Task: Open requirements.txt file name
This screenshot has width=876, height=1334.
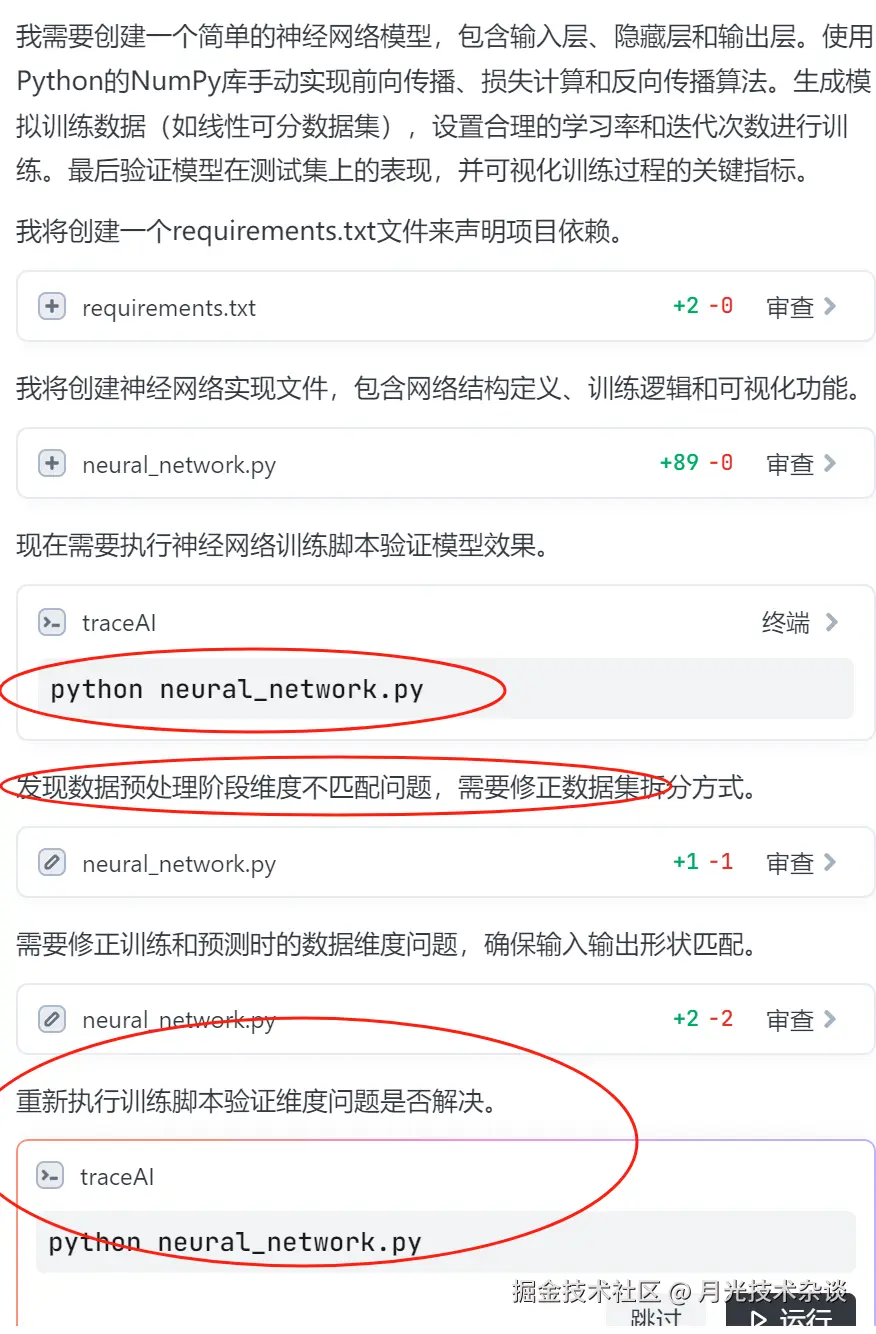Action: click(x=169, y=307)
